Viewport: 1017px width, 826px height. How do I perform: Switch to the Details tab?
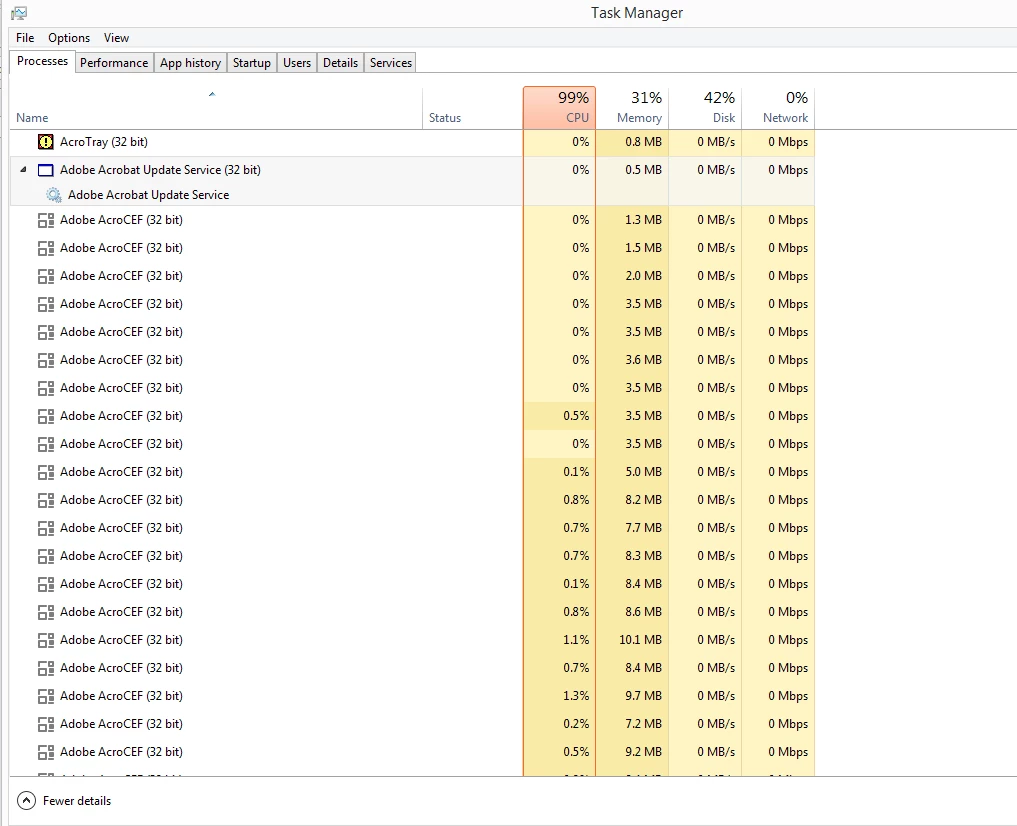(x=341, y=63)
